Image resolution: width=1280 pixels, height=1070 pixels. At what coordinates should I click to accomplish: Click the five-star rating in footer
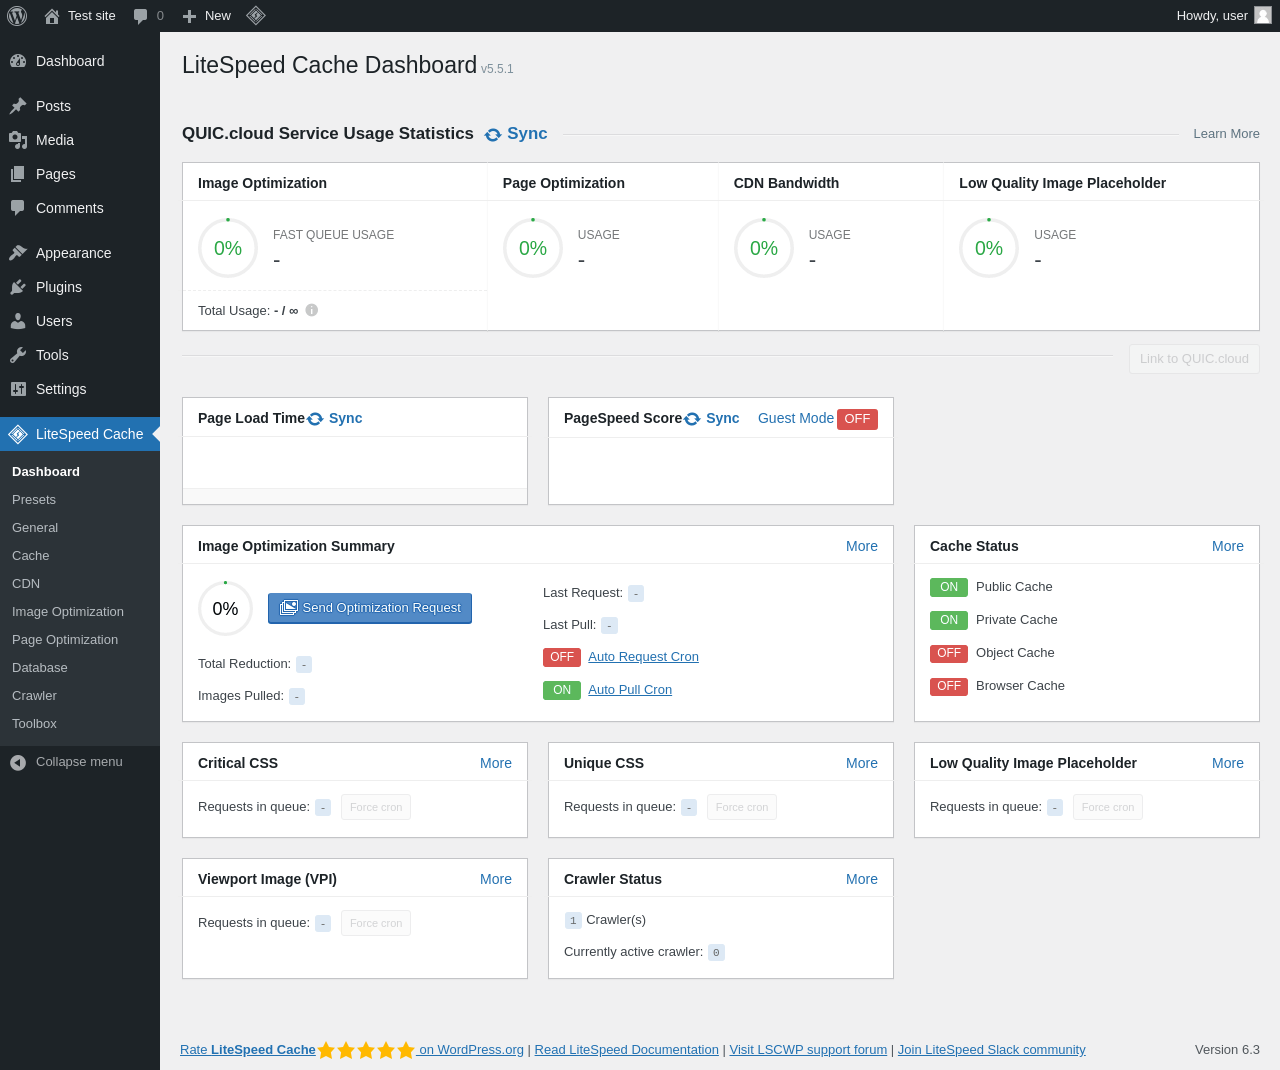click(x=366, y=1050)
